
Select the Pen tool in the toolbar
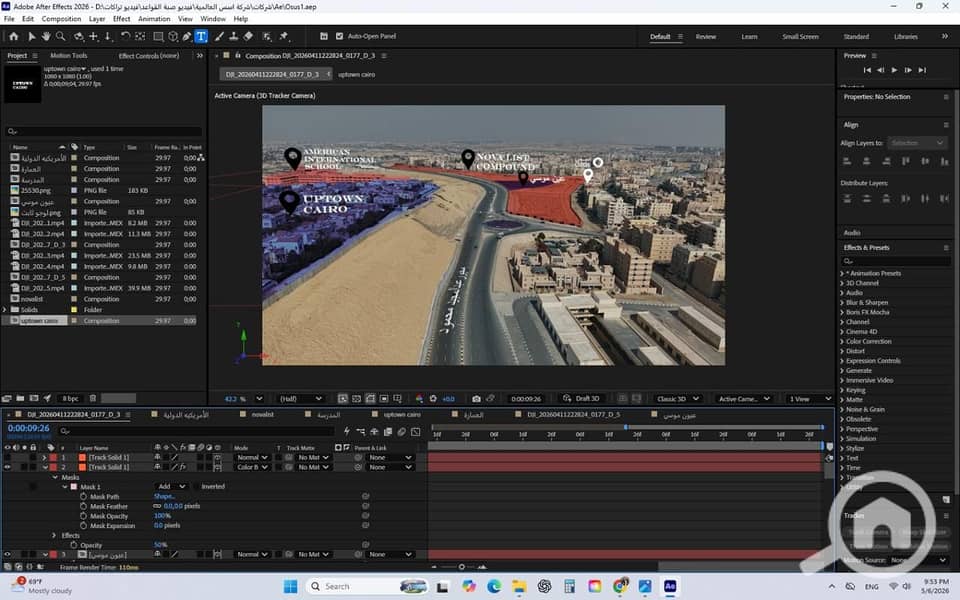point(187,36)
